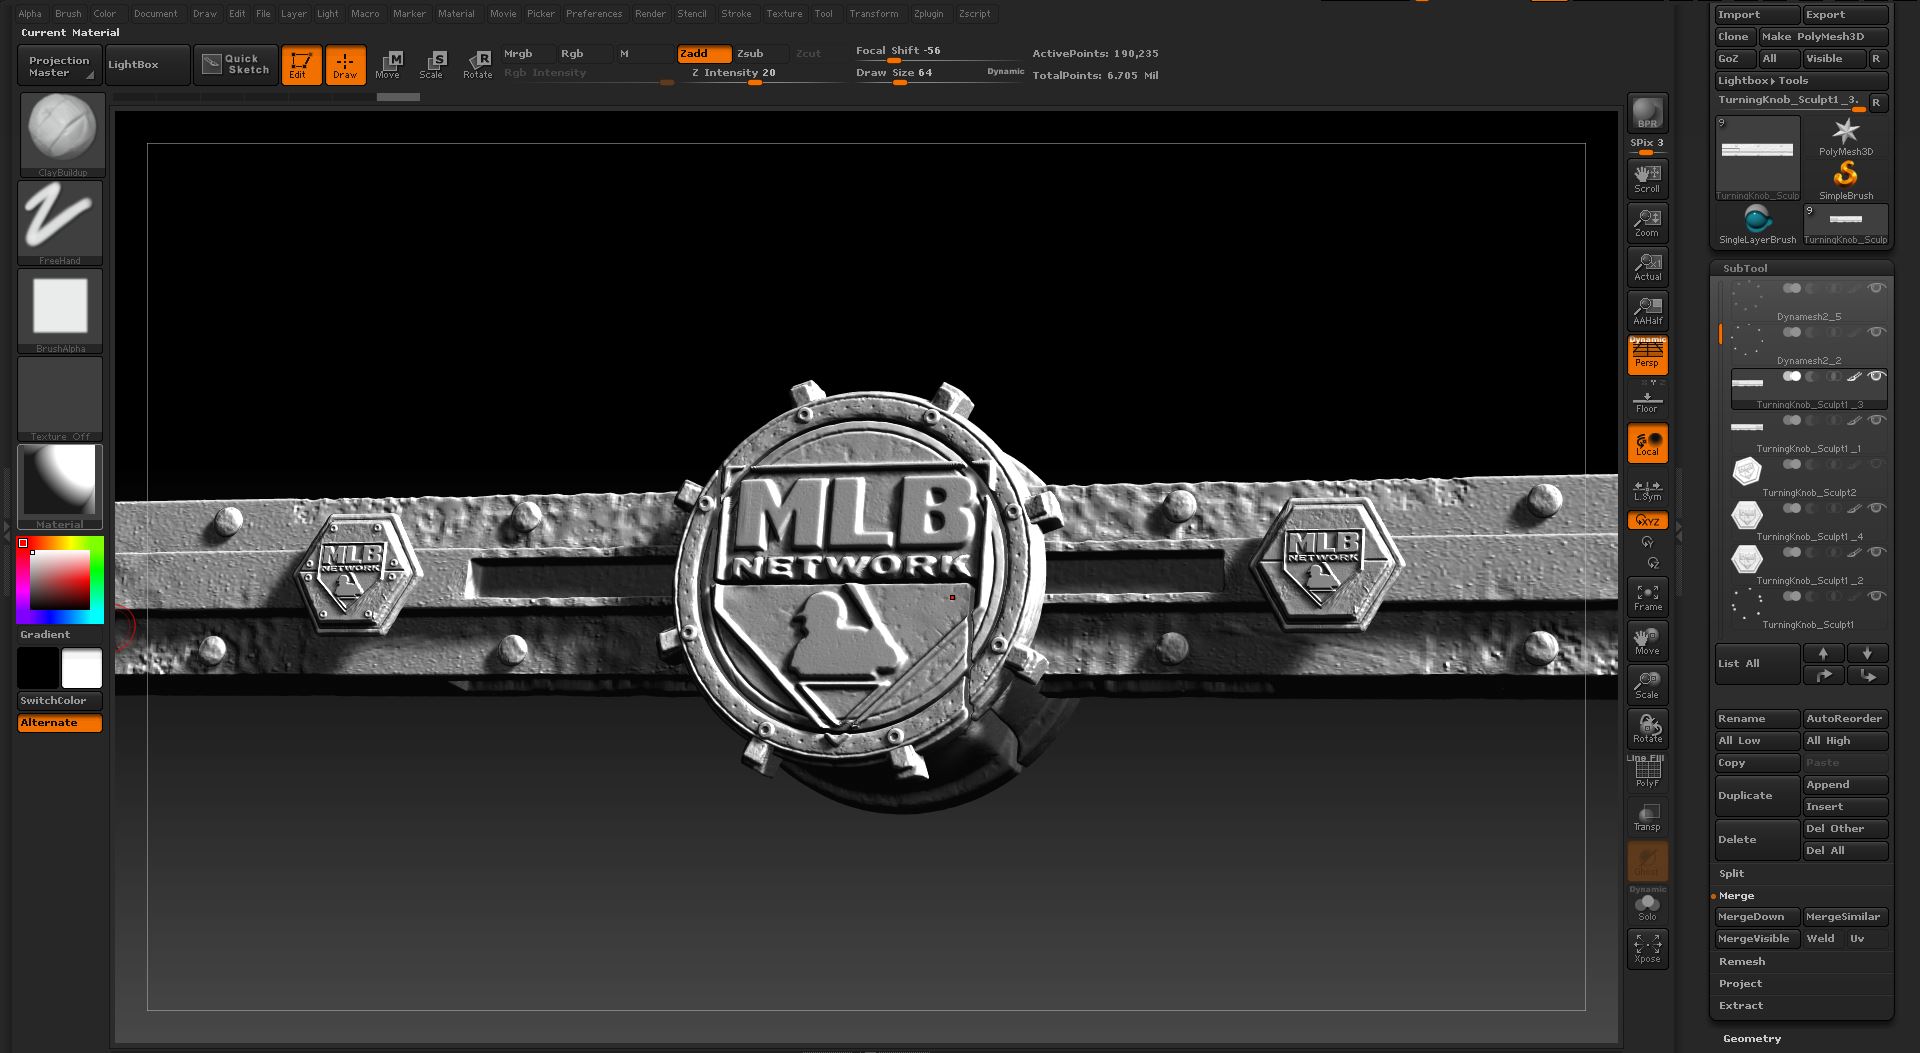
Task: Click the BPR render button
Action: [x=1647, y=113]
